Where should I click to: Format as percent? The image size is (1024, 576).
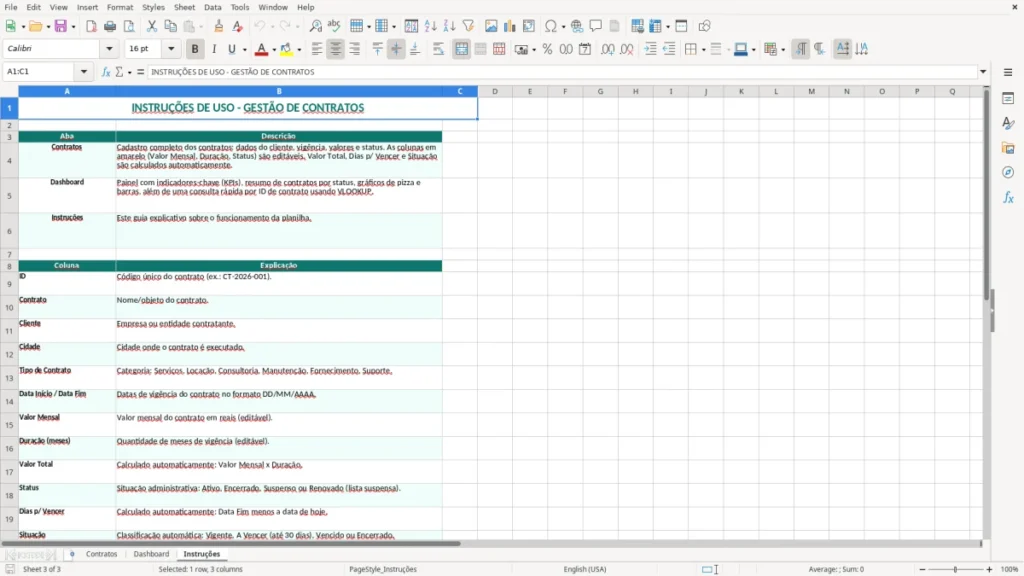(x=547, y=49)
